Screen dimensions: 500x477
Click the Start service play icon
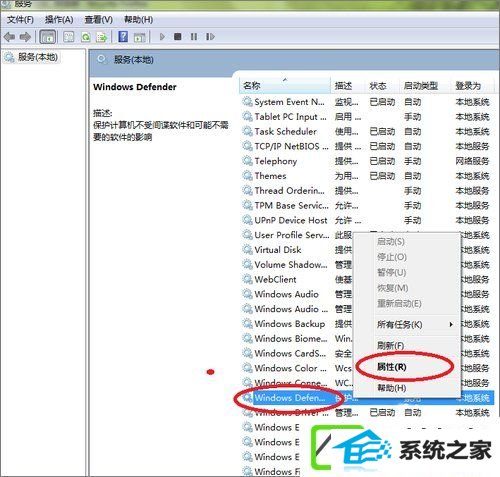pyautogui.click(x=162, y=36)
